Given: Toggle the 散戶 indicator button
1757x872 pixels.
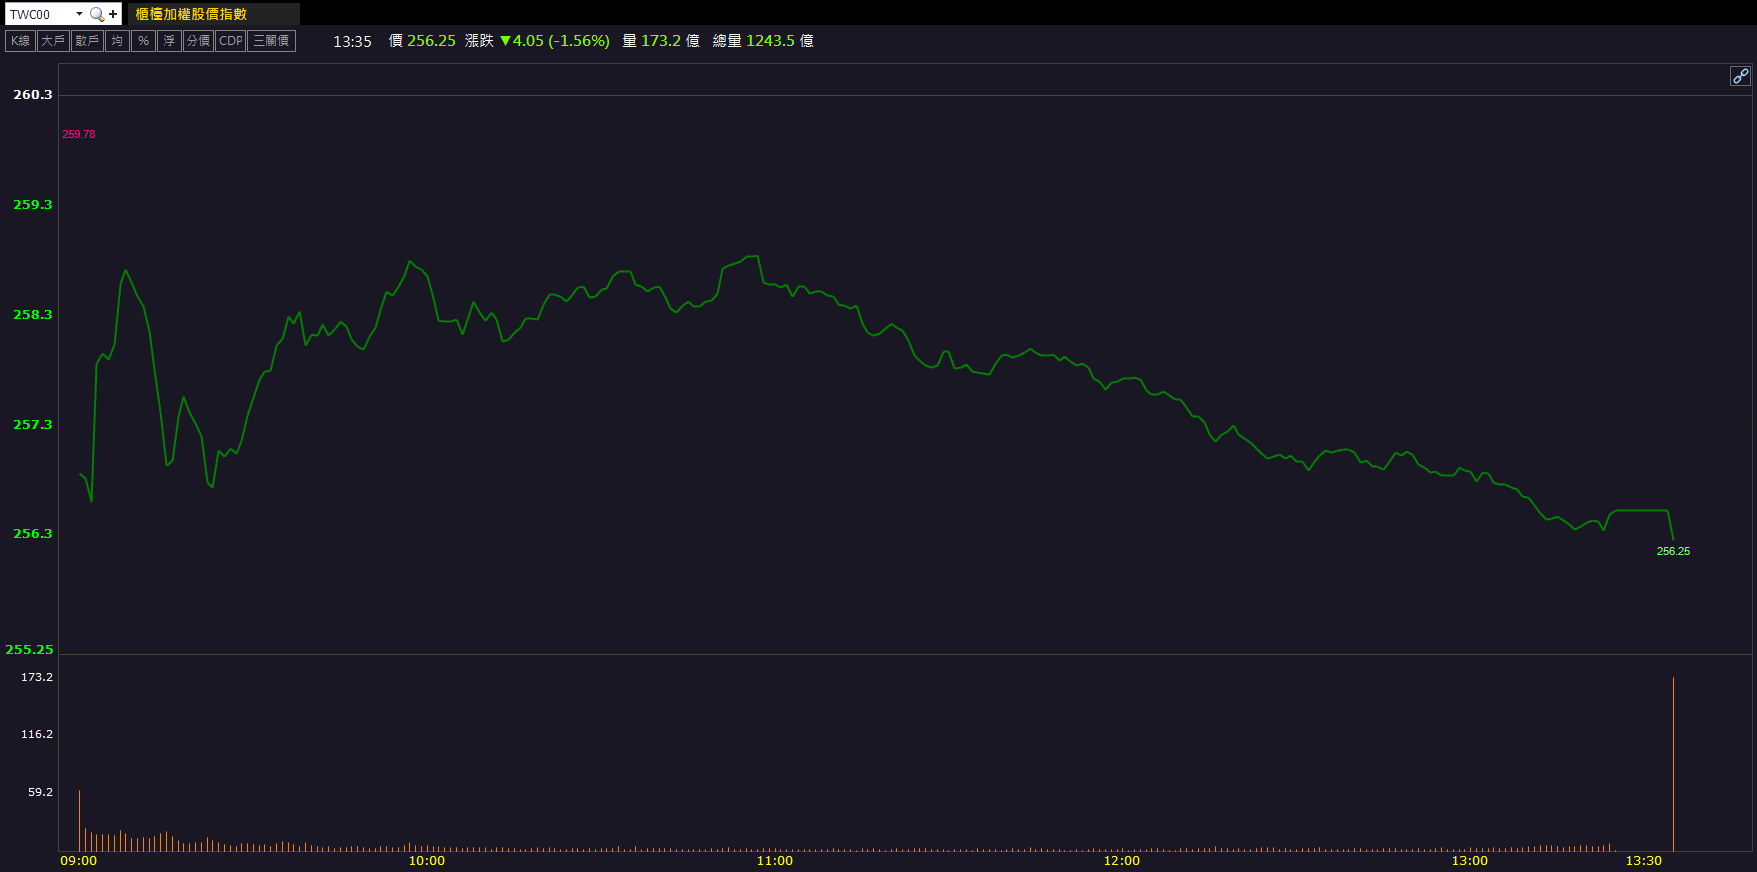Looking at the screenshot, I should tap(87, 41).
